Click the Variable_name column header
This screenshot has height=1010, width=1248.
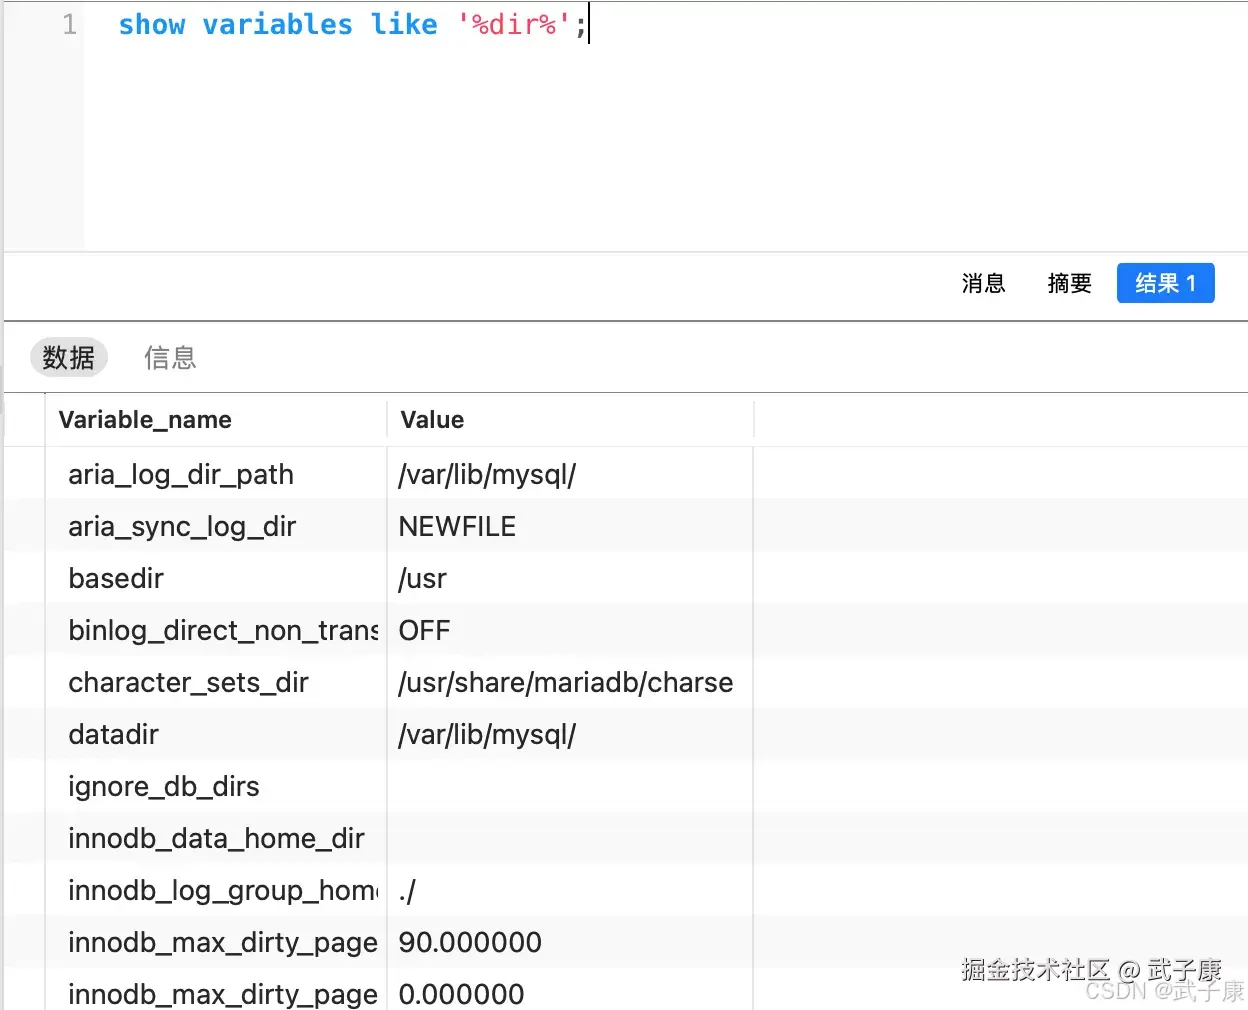[145, 419]
